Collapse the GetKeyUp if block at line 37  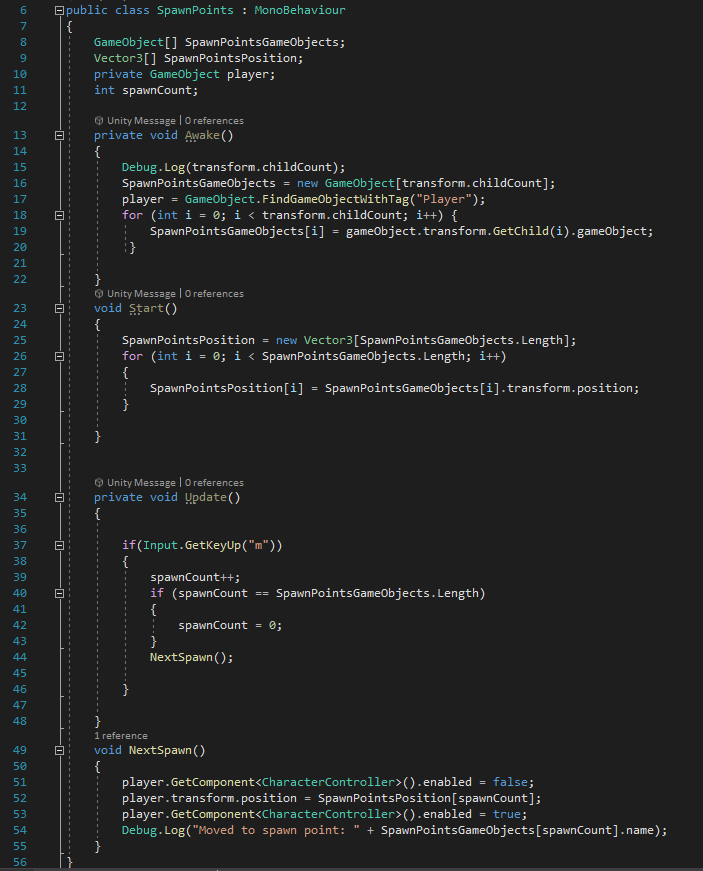point(59,545)
